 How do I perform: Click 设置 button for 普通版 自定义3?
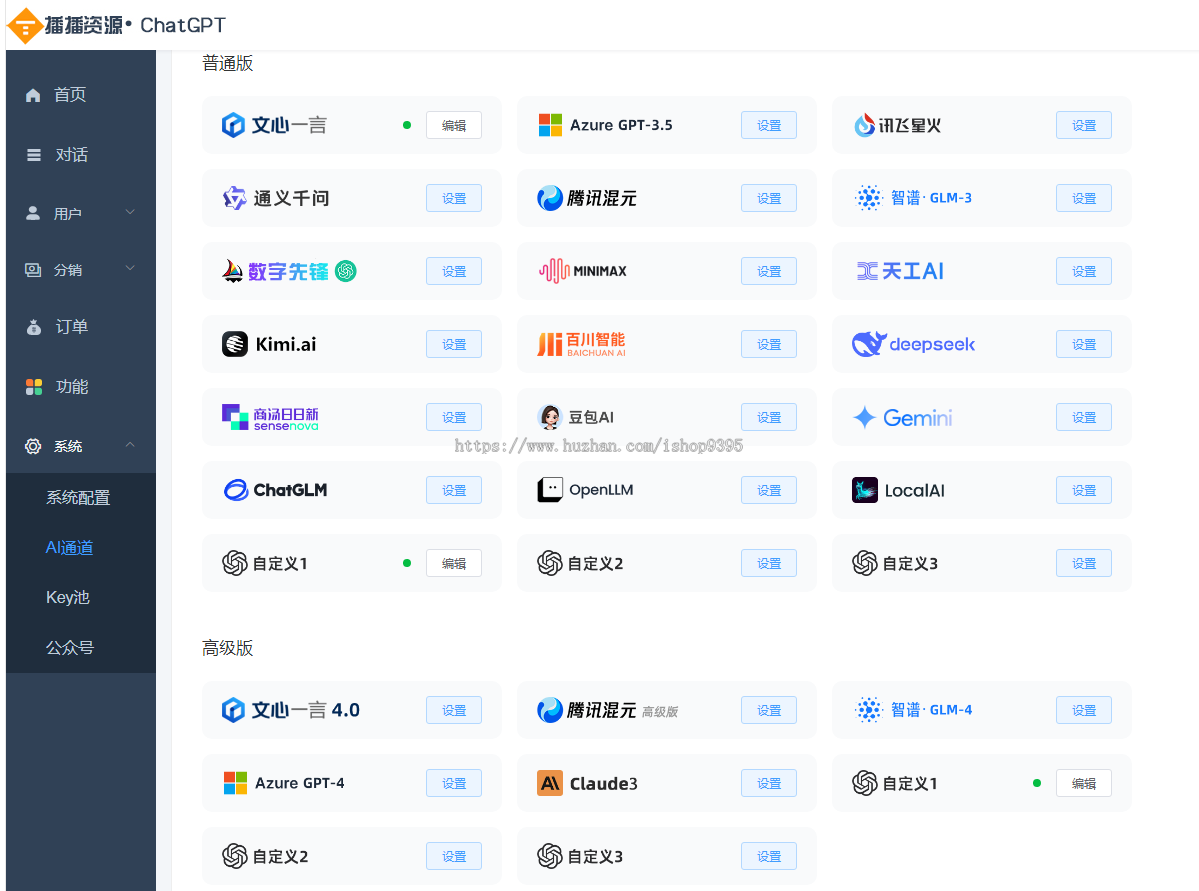tap(1084, 564)
